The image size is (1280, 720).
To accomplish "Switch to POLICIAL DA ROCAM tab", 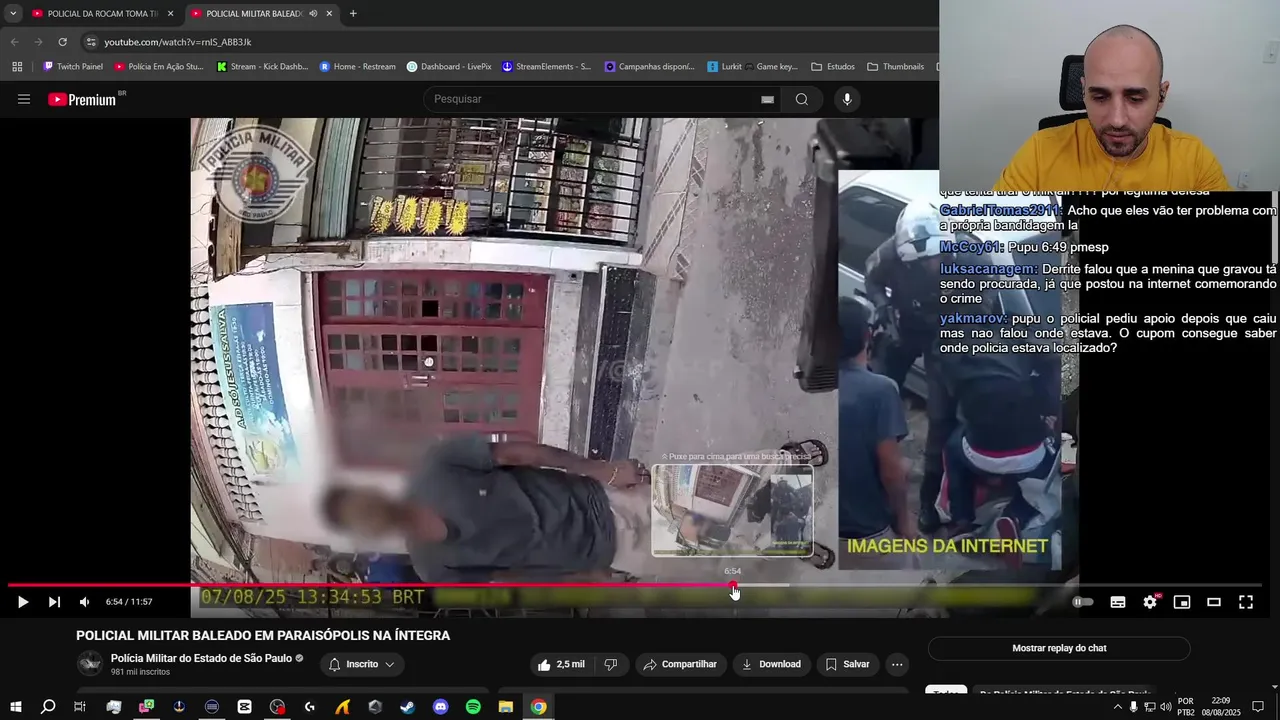I will [x=100, y=13].
